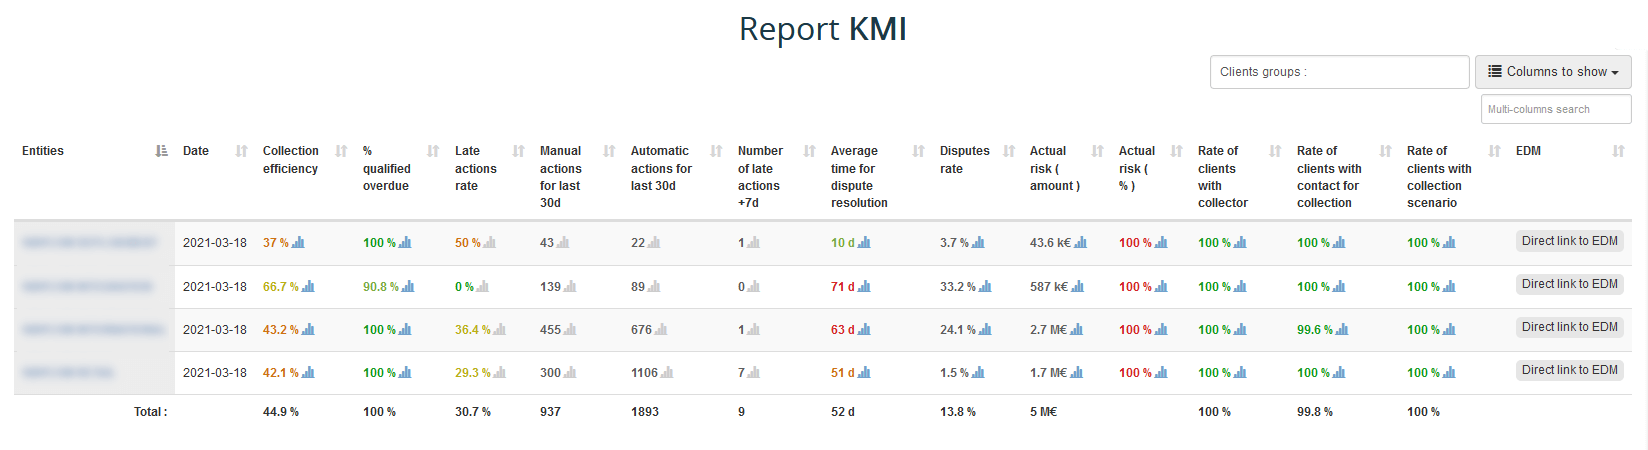Open the Clients groups selector
The image size is (1648, 450).
1339,72
